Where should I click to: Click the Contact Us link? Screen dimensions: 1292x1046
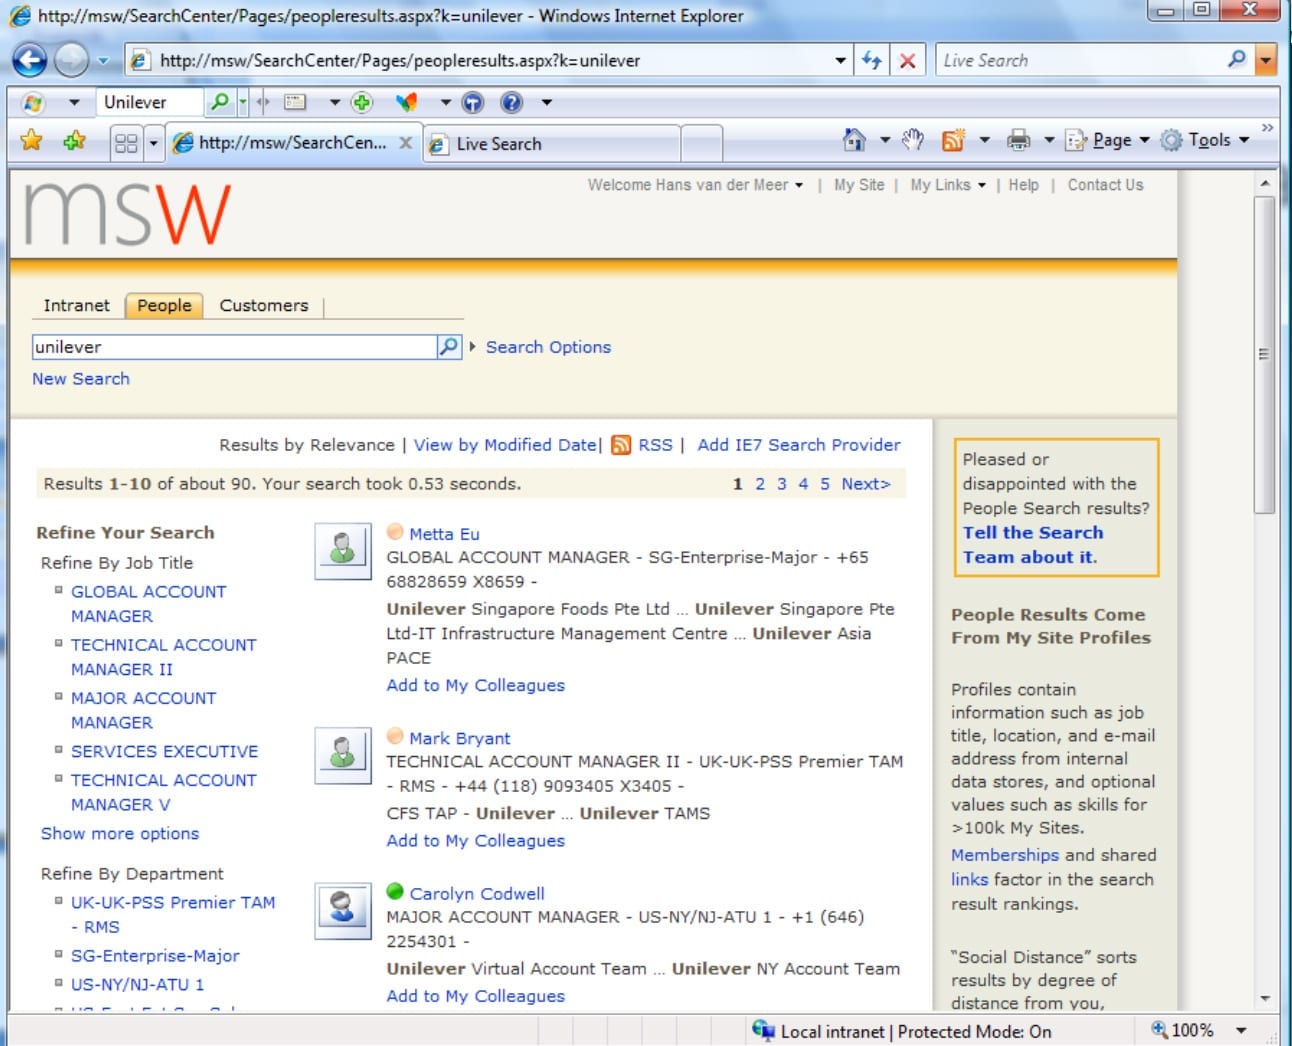point(1105,185)
